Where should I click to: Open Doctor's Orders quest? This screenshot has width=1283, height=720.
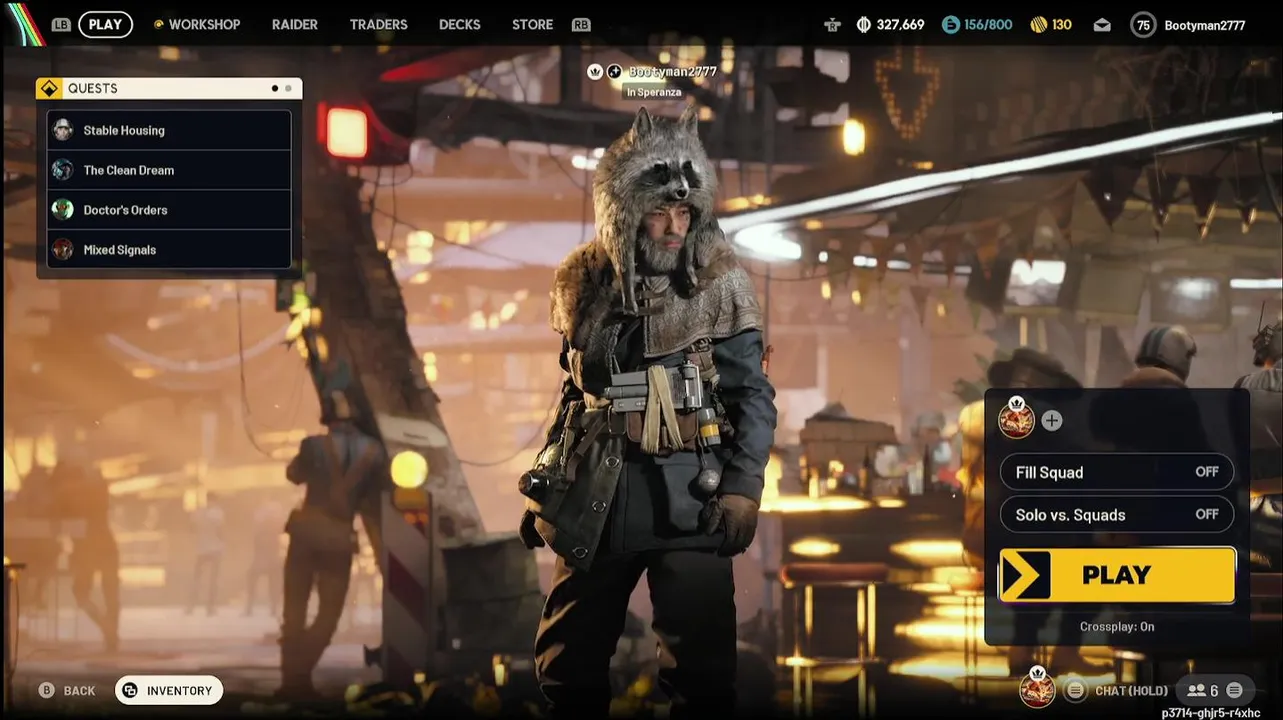point(169,210)
